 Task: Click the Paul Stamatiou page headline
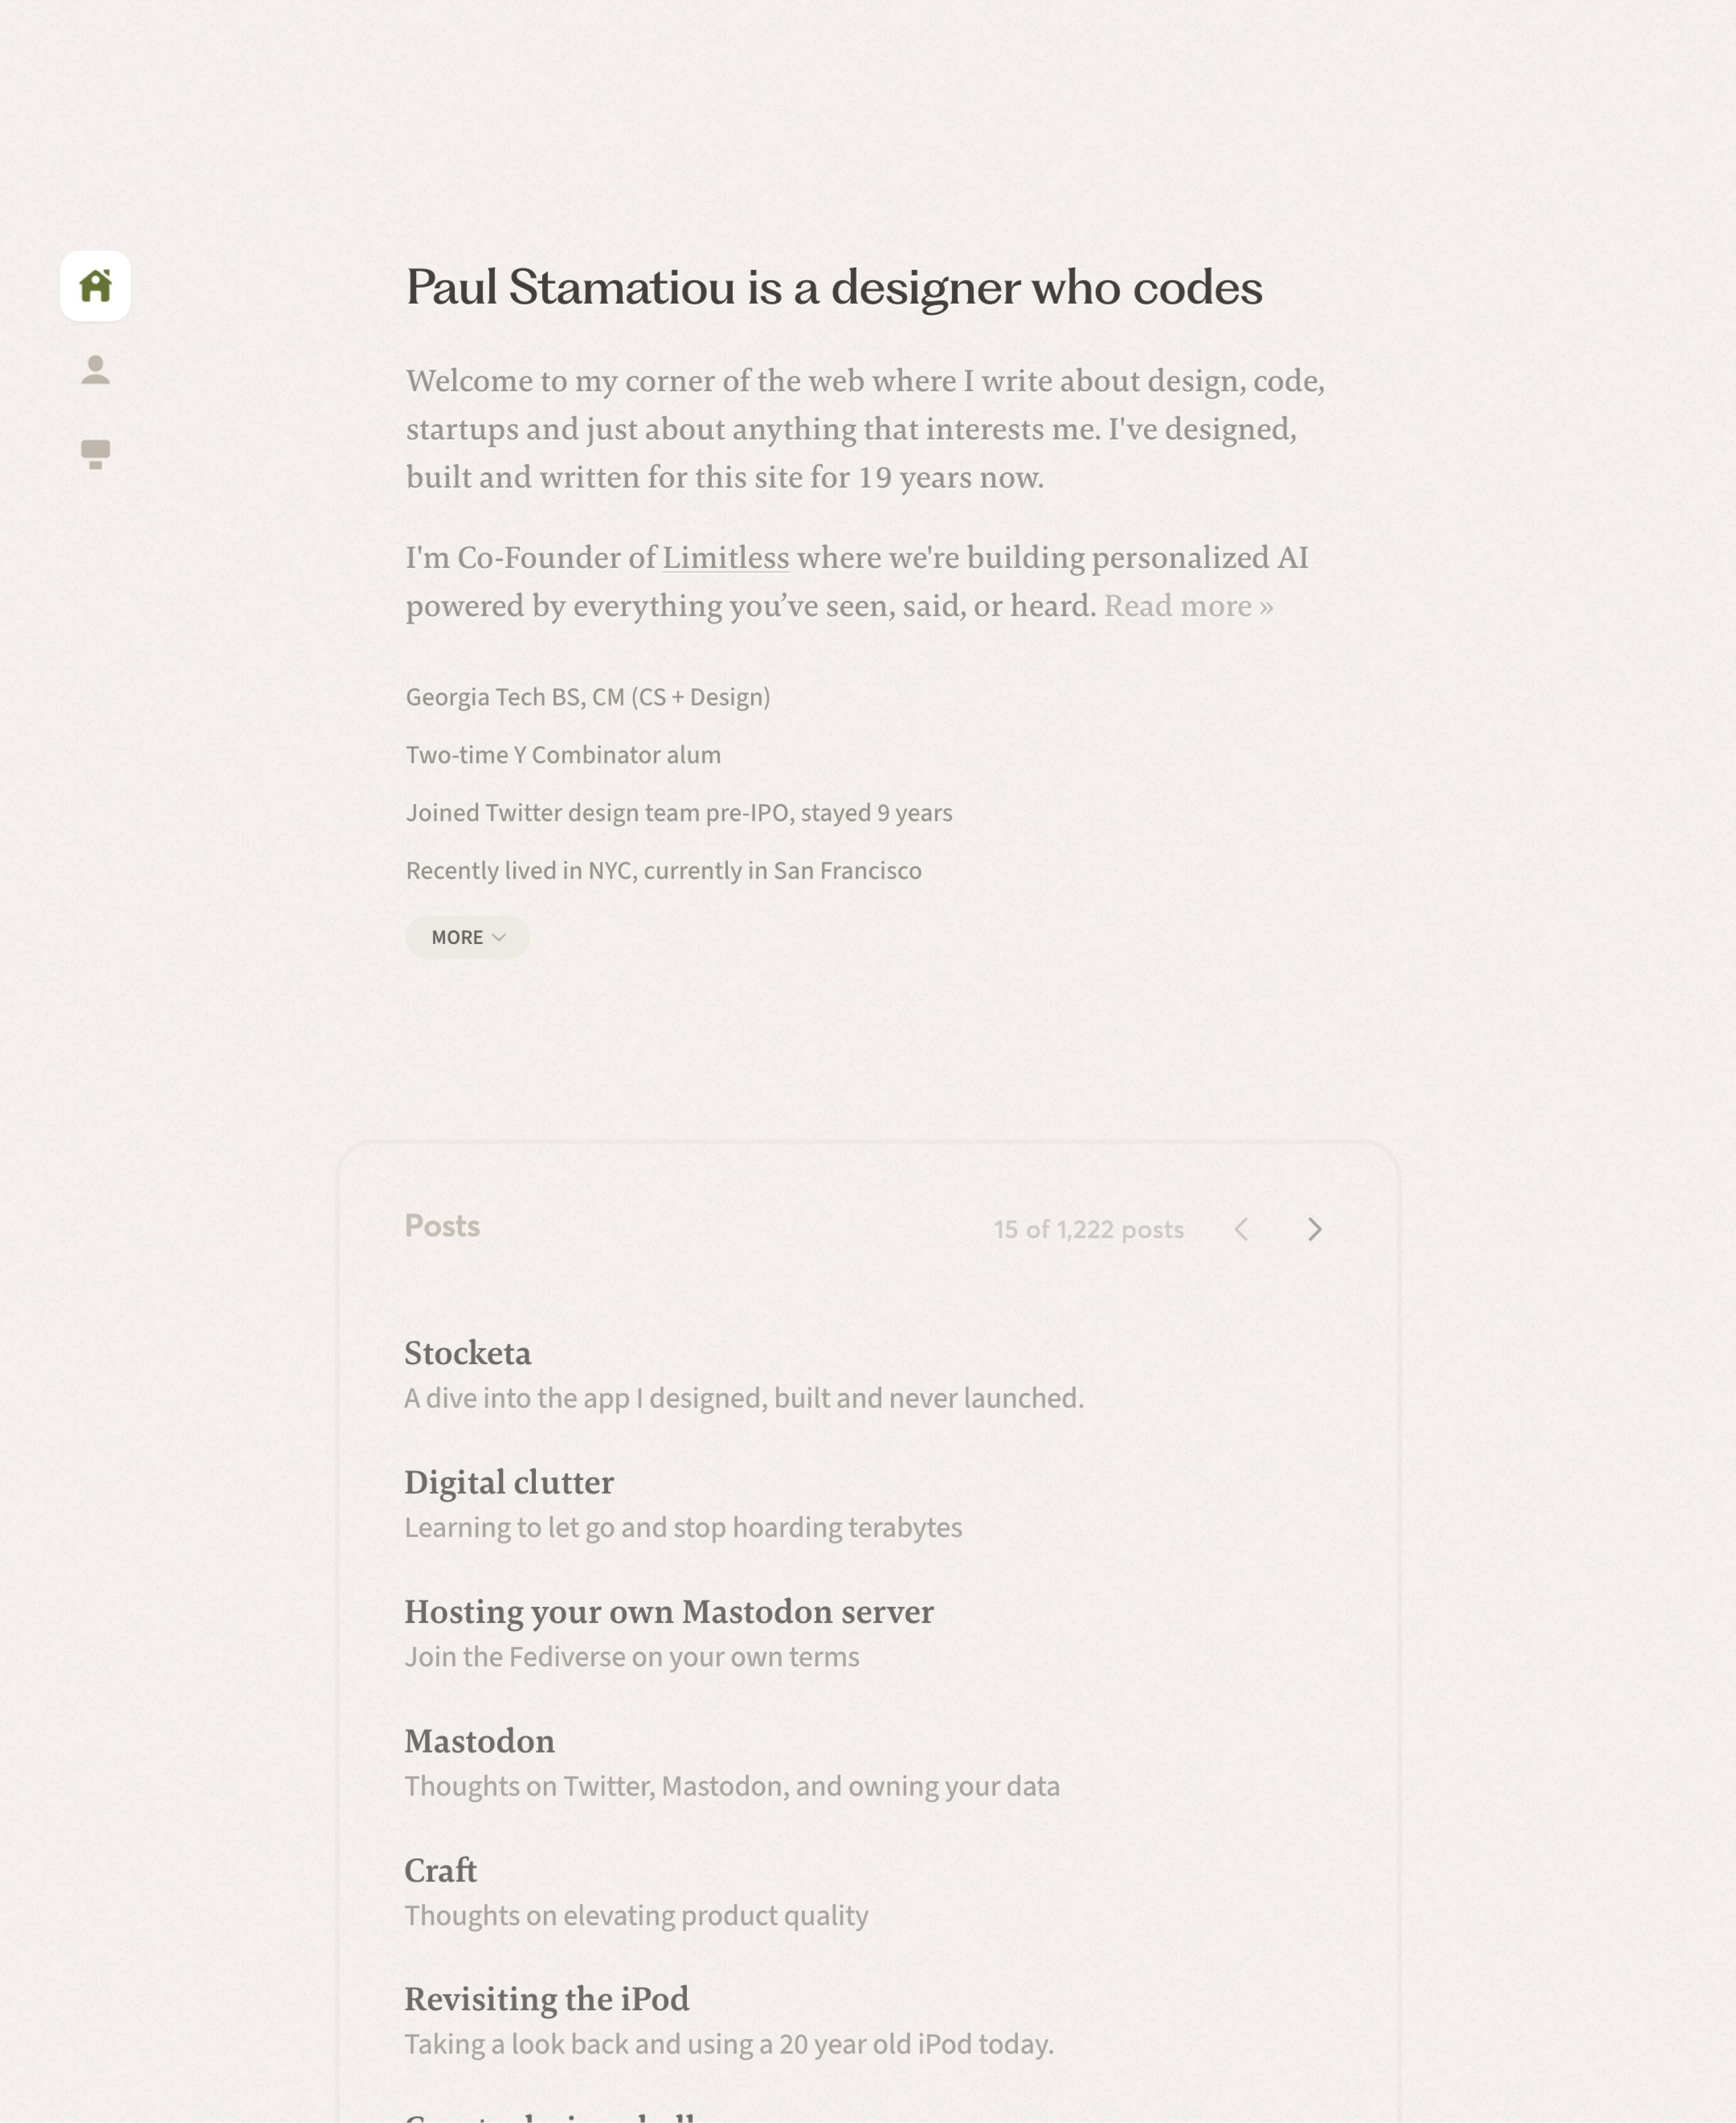833,288
